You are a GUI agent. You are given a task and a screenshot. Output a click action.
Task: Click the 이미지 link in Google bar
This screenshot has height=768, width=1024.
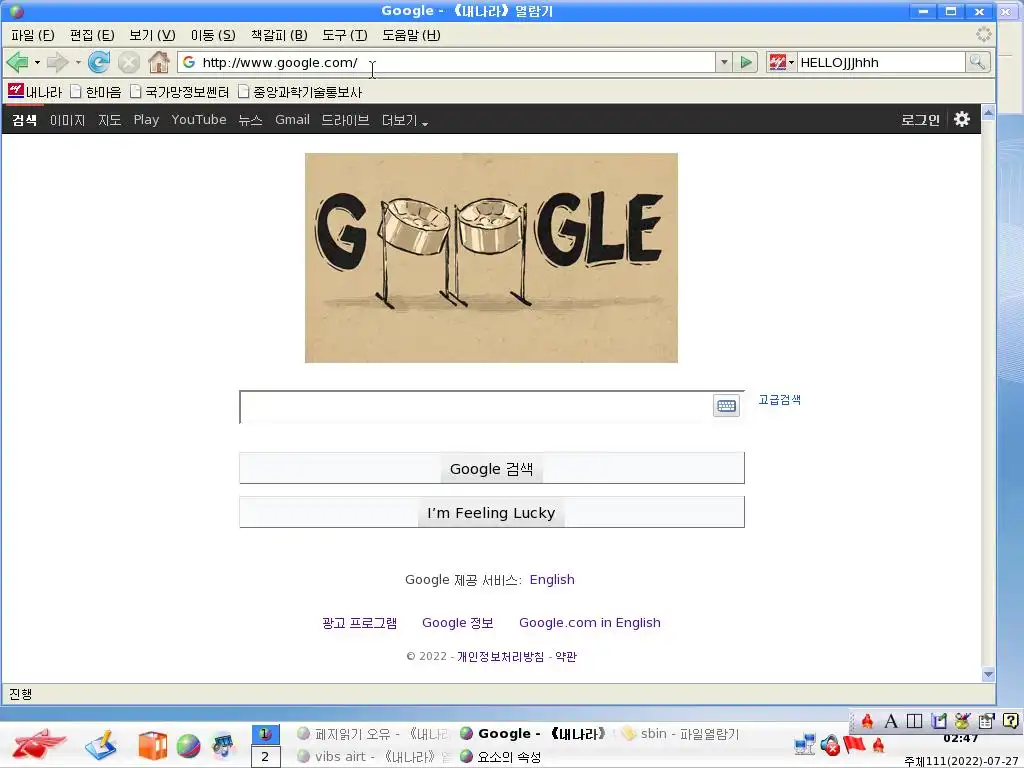(x=68, y=120)
